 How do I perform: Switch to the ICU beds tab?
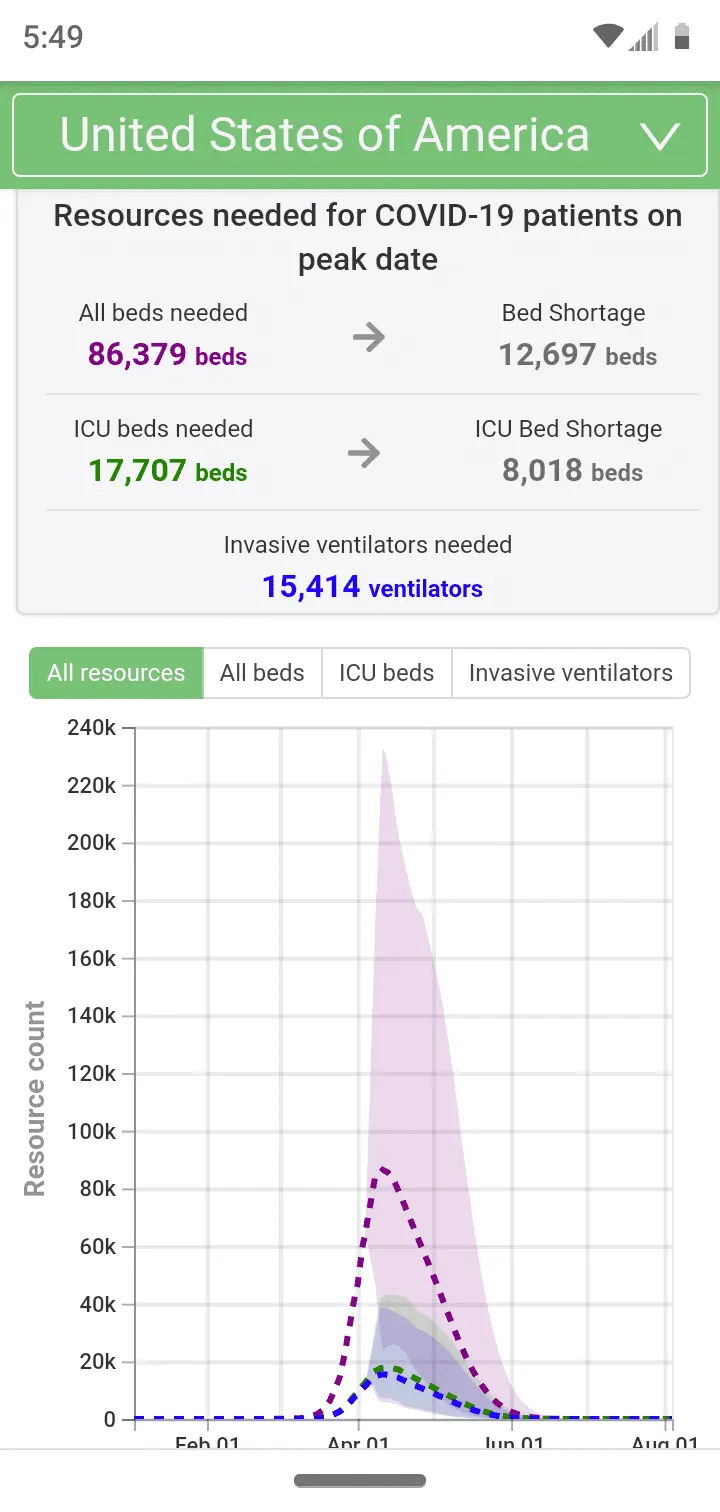tap(386, 673)
